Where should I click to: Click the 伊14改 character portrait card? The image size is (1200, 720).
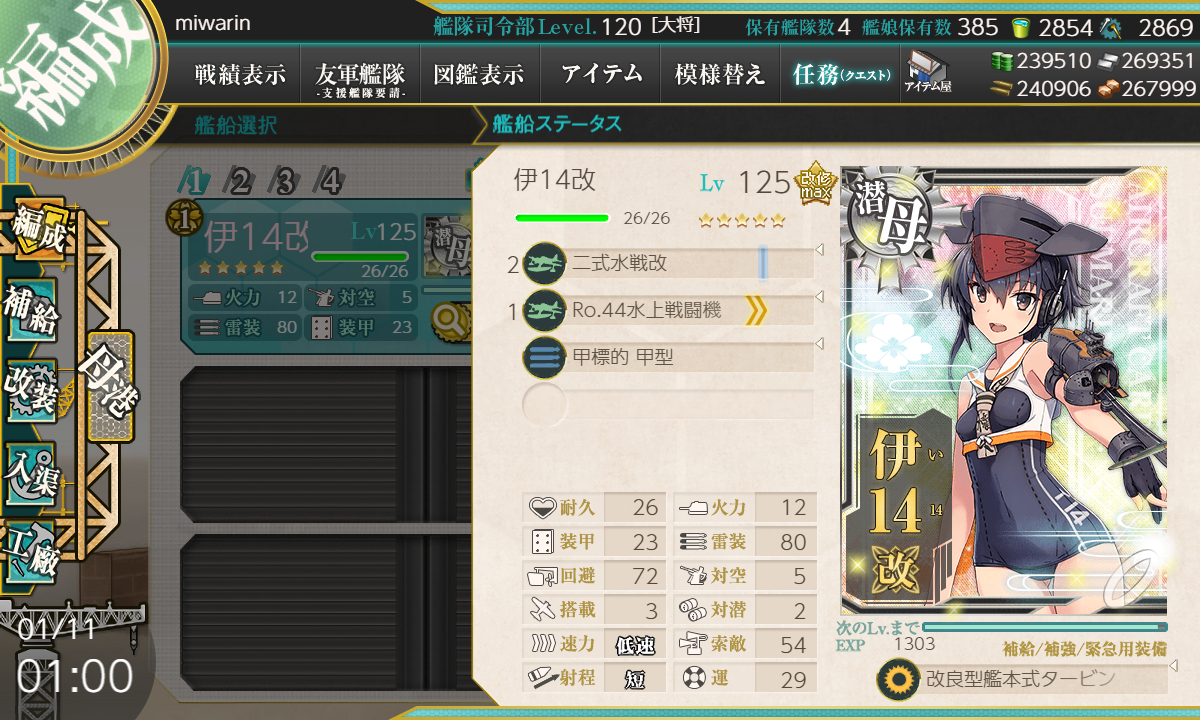[x=1004, y=390]
